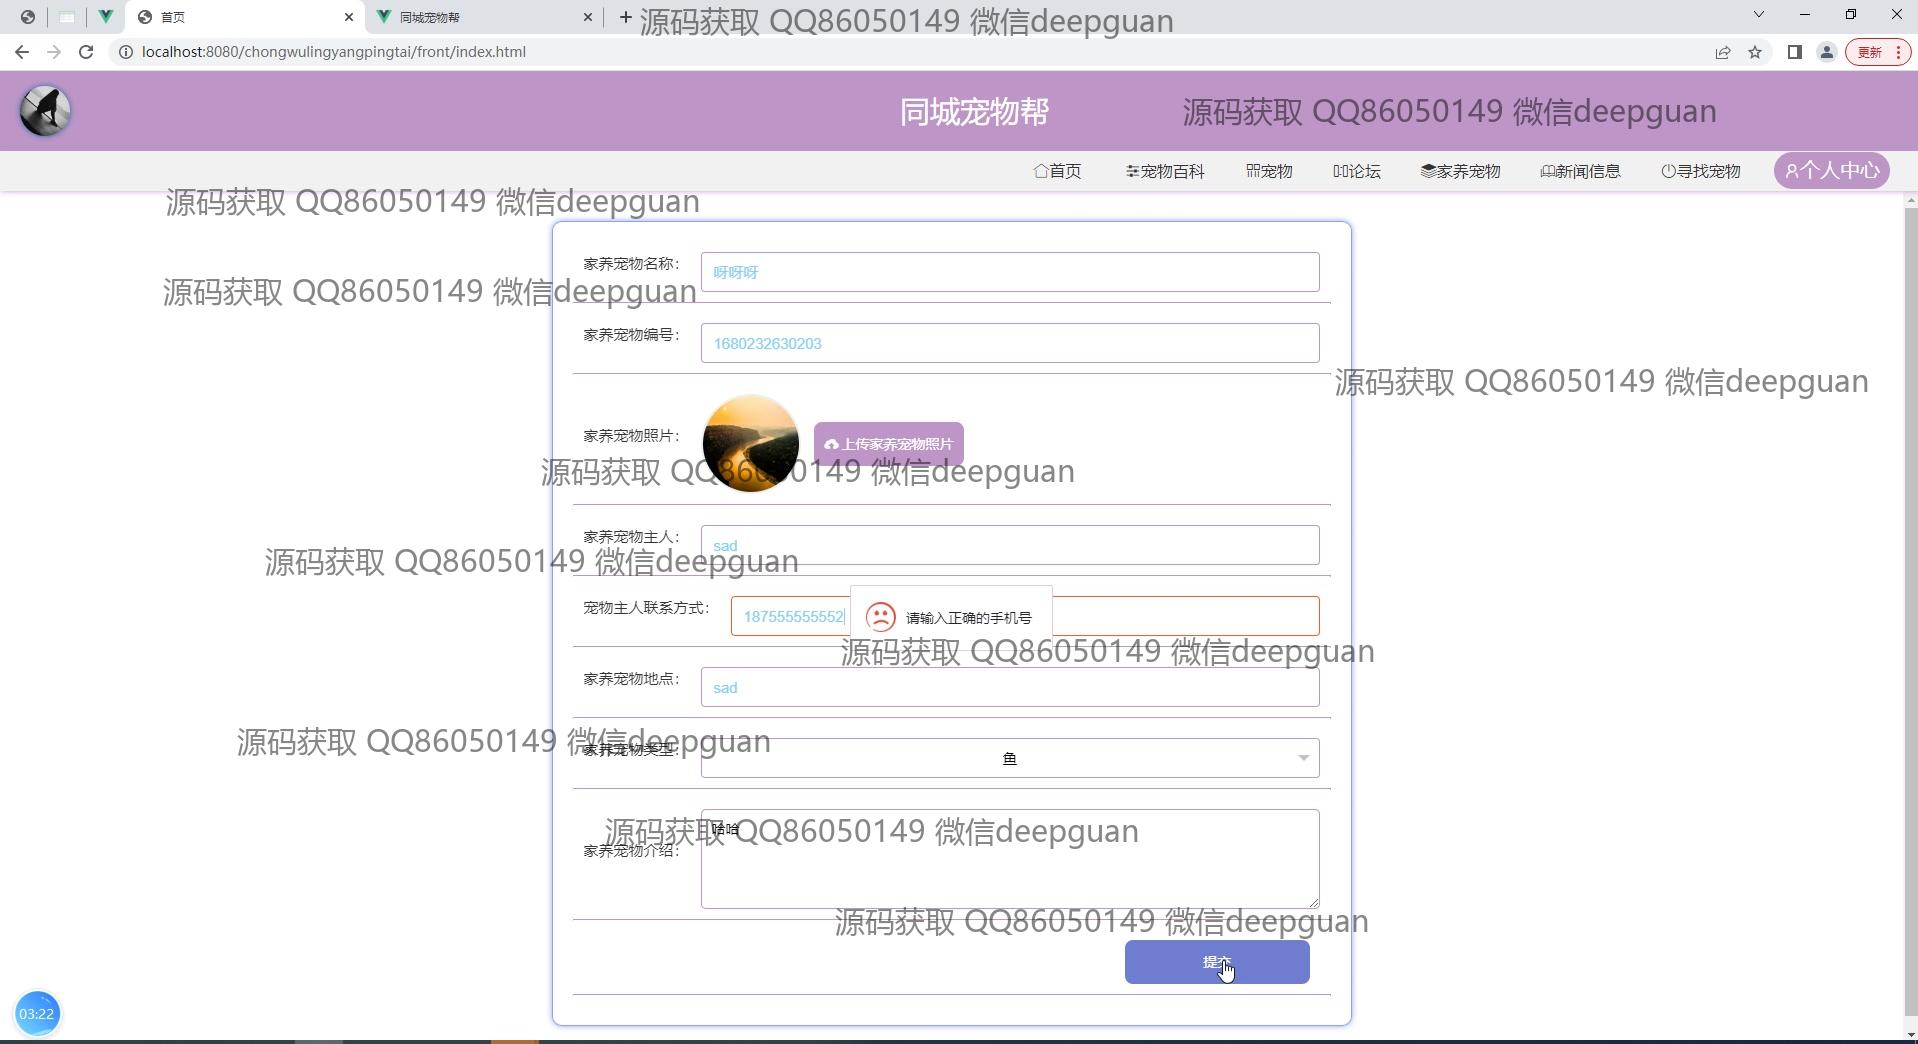Open the 宠物百科 menu item

point(1164,171)
